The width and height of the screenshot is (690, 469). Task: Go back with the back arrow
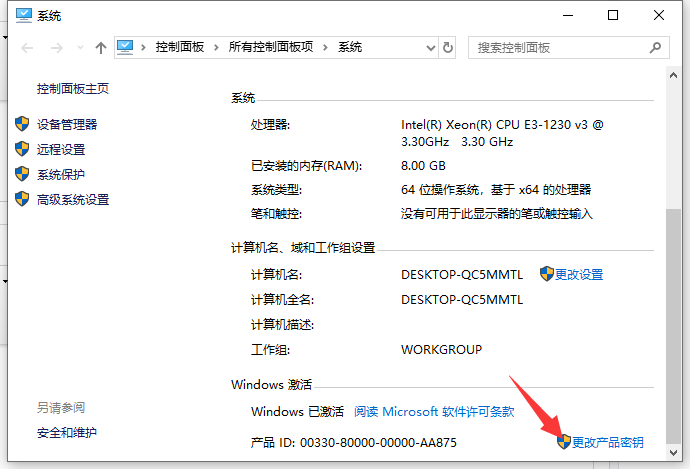(27, 48)
